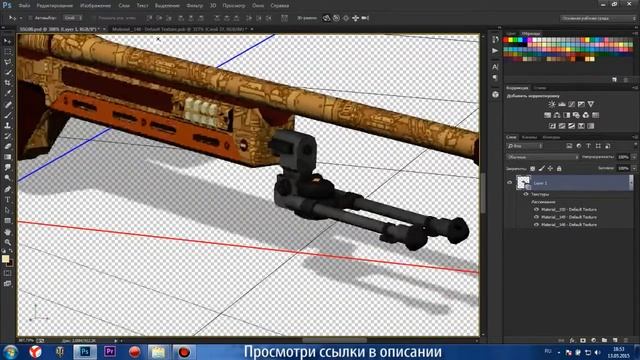Select the Clone Stamp tool
Image resolution: width=640 pixels, height=360 pixels.
(7, 126)
